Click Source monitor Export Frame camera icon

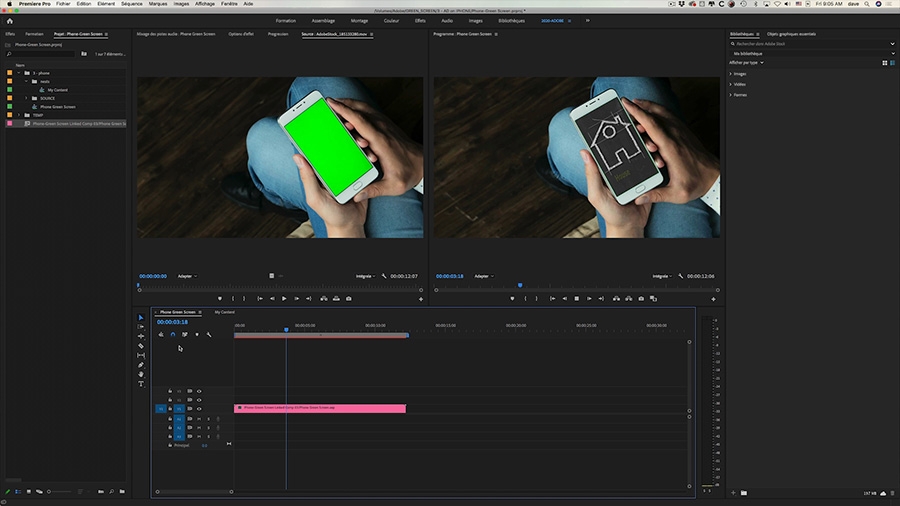click(348, 298)
